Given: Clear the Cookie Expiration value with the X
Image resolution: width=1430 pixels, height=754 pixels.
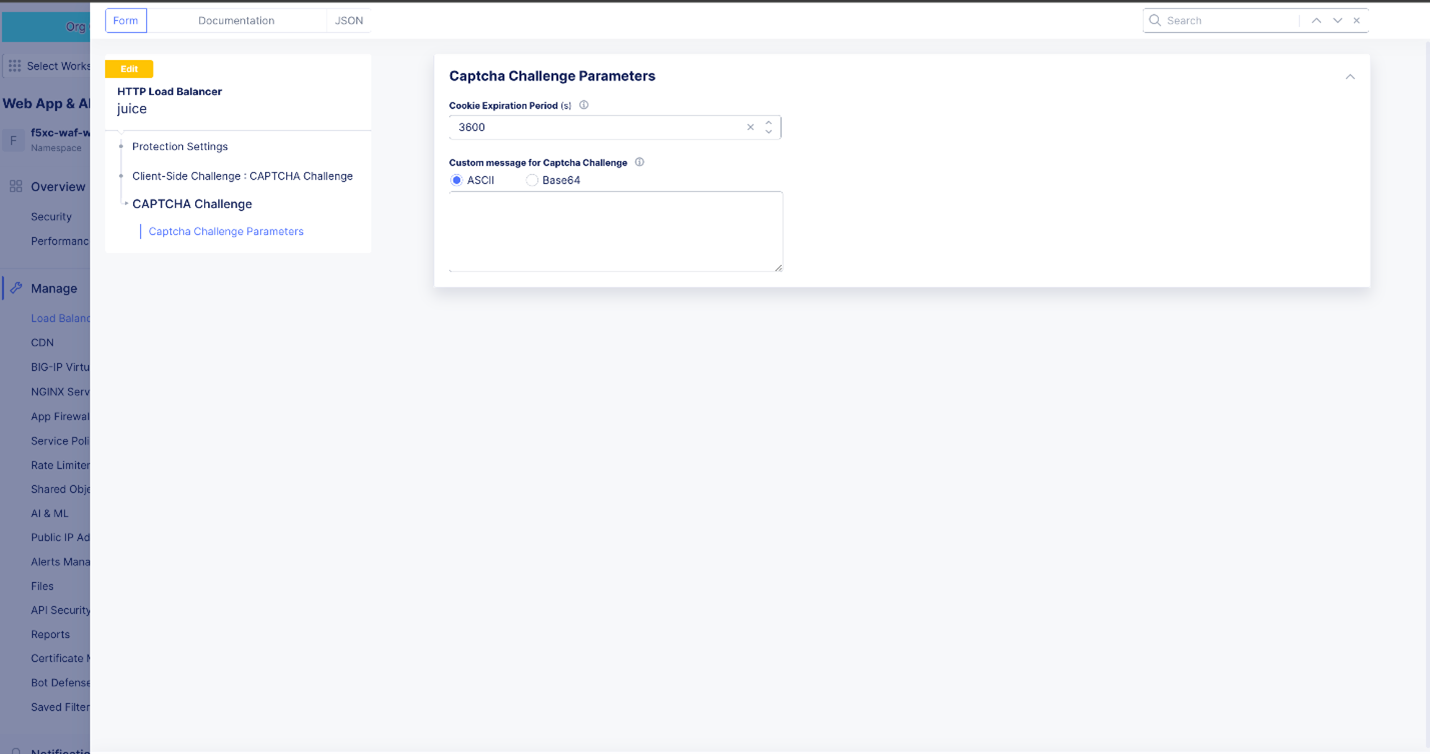Looking at the screenshot, I should (x=750, y=127).
